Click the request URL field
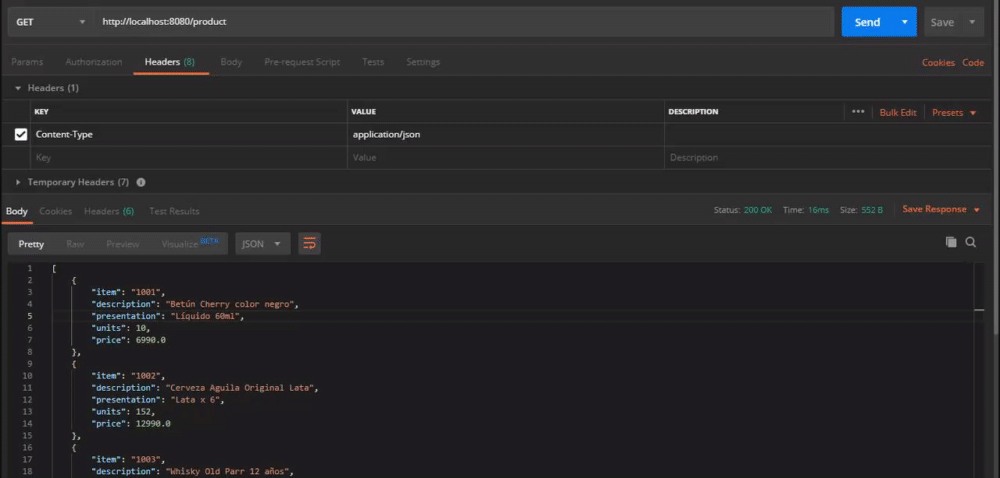1000x478 pixels. 464,22
